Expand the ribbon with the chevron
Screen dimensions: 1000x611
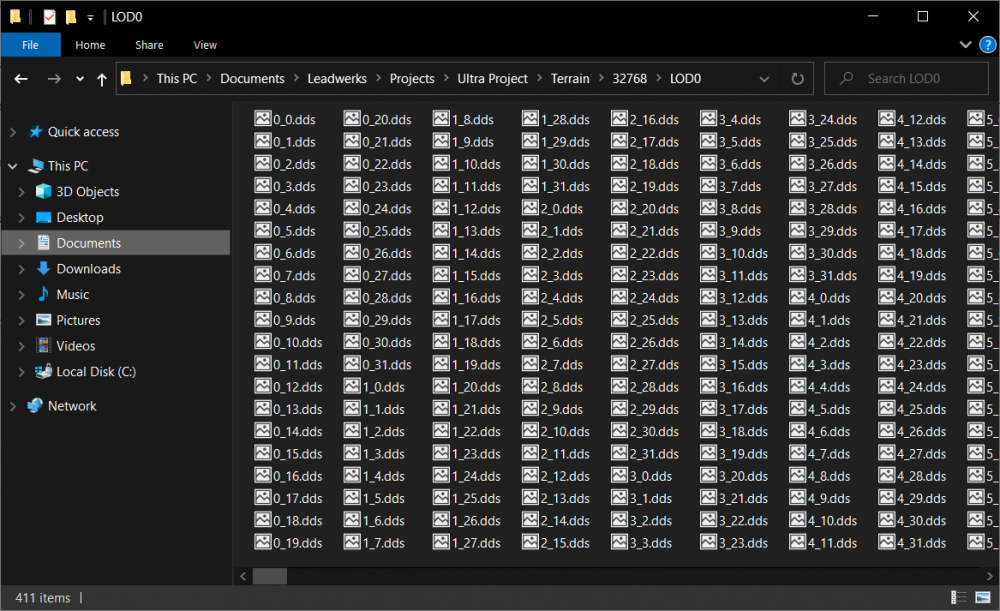point(964,45)
